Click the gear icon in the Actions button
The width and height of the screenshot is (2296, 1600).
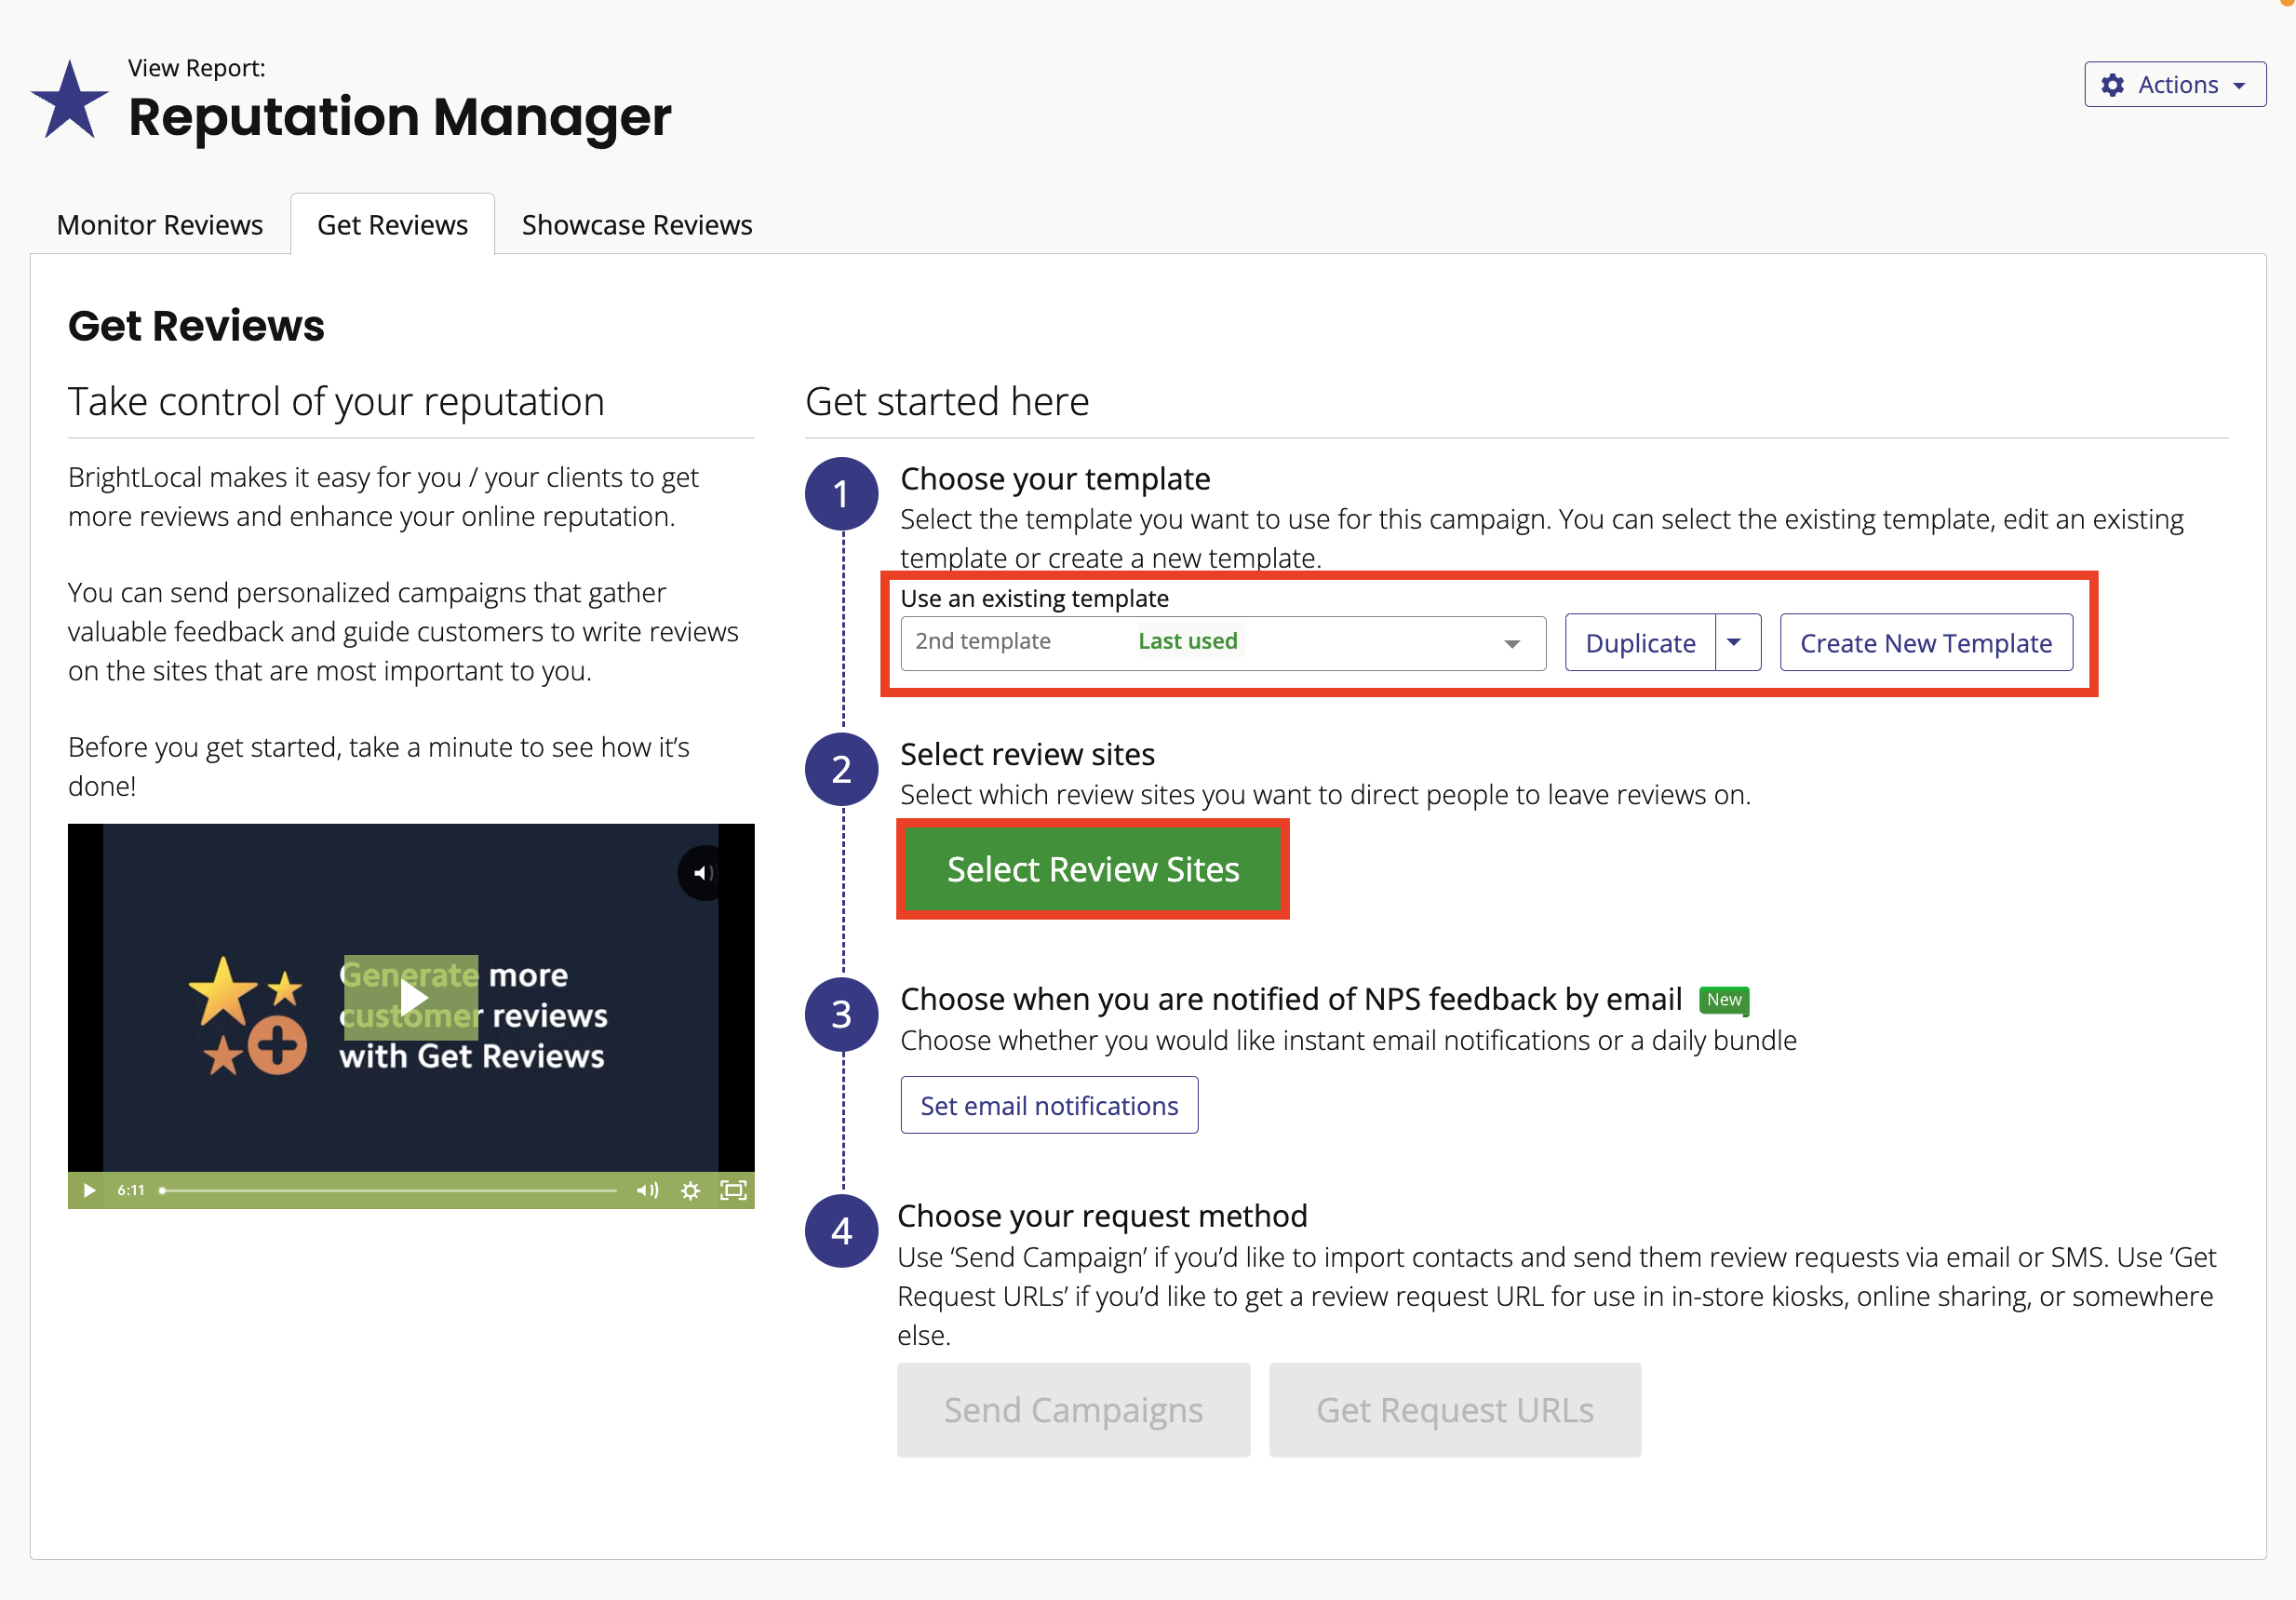[2111, 85]
